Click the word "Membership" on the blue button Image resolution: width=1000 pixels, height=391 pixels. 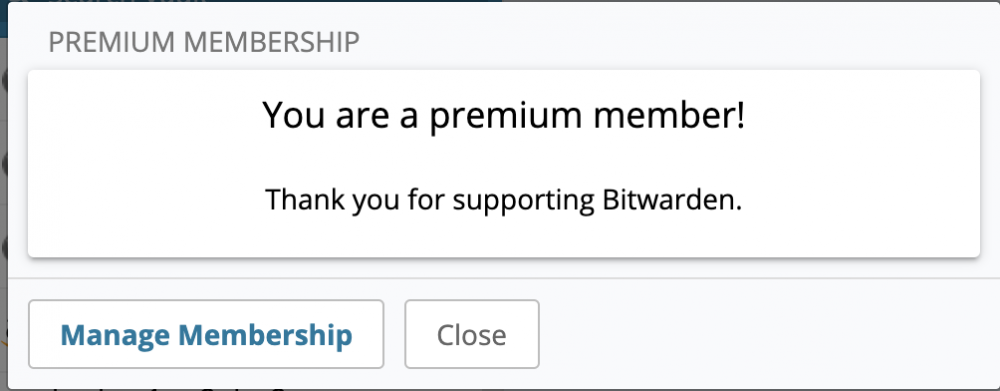point(265,334)
